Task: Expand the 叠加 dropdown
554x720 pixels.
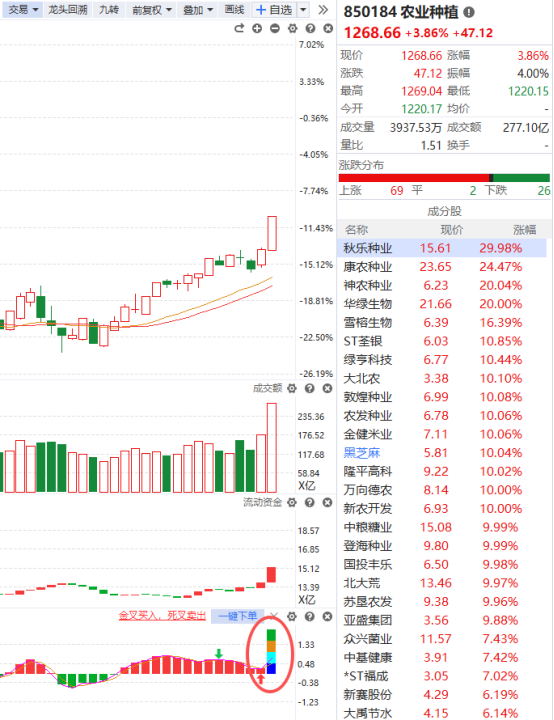Action: 198,9
